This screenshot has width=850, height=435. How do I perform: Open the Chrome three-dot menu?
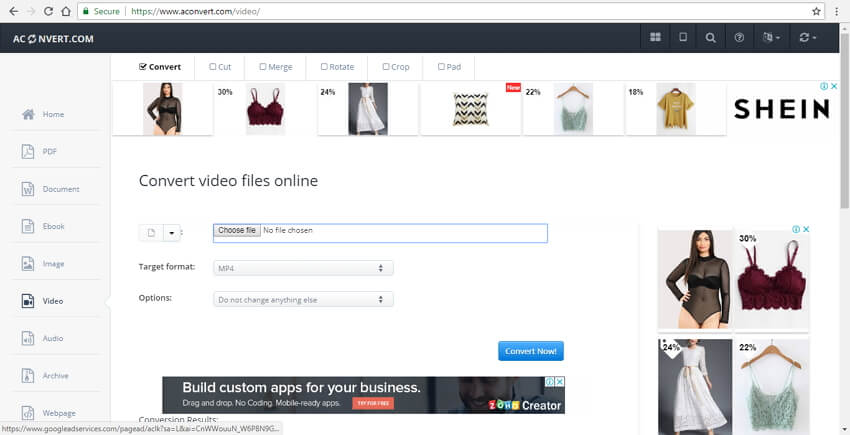(x=837, y=11)
